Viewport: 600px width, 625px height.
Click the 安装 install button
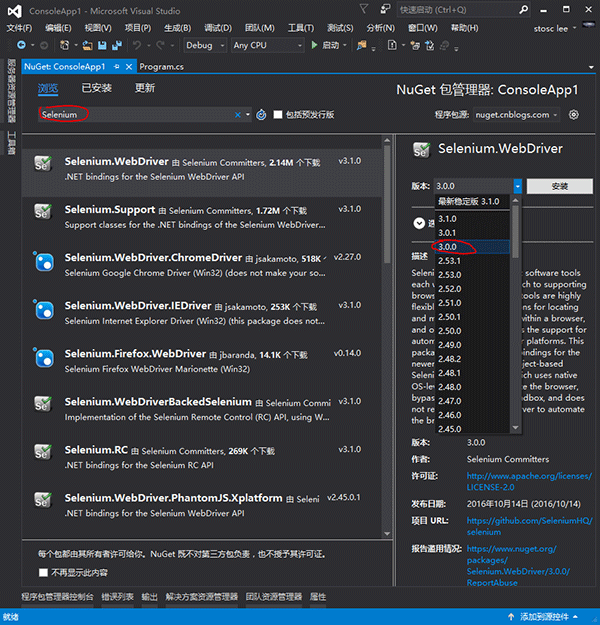coord(559,186)
